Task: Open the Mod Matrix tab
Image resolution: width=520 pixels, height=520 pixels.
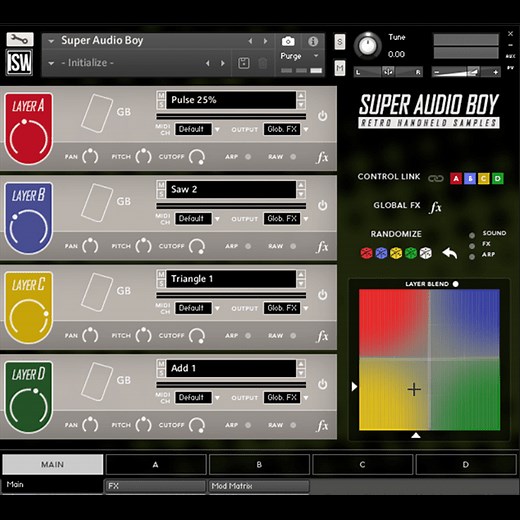Action: tap(258, 486)
